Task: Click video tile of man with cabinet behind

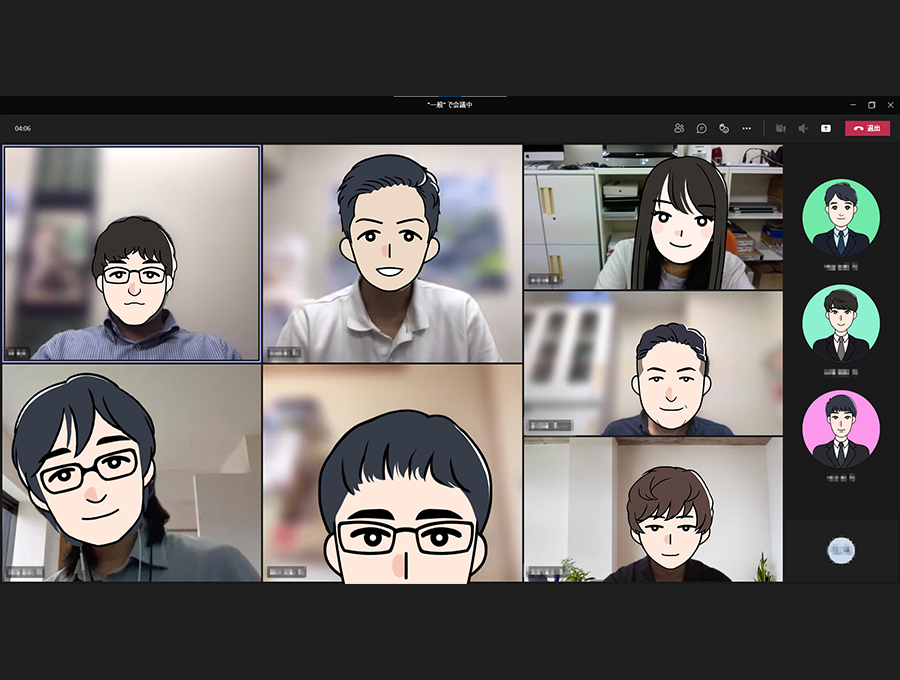Action: click(x=653, y=363)
